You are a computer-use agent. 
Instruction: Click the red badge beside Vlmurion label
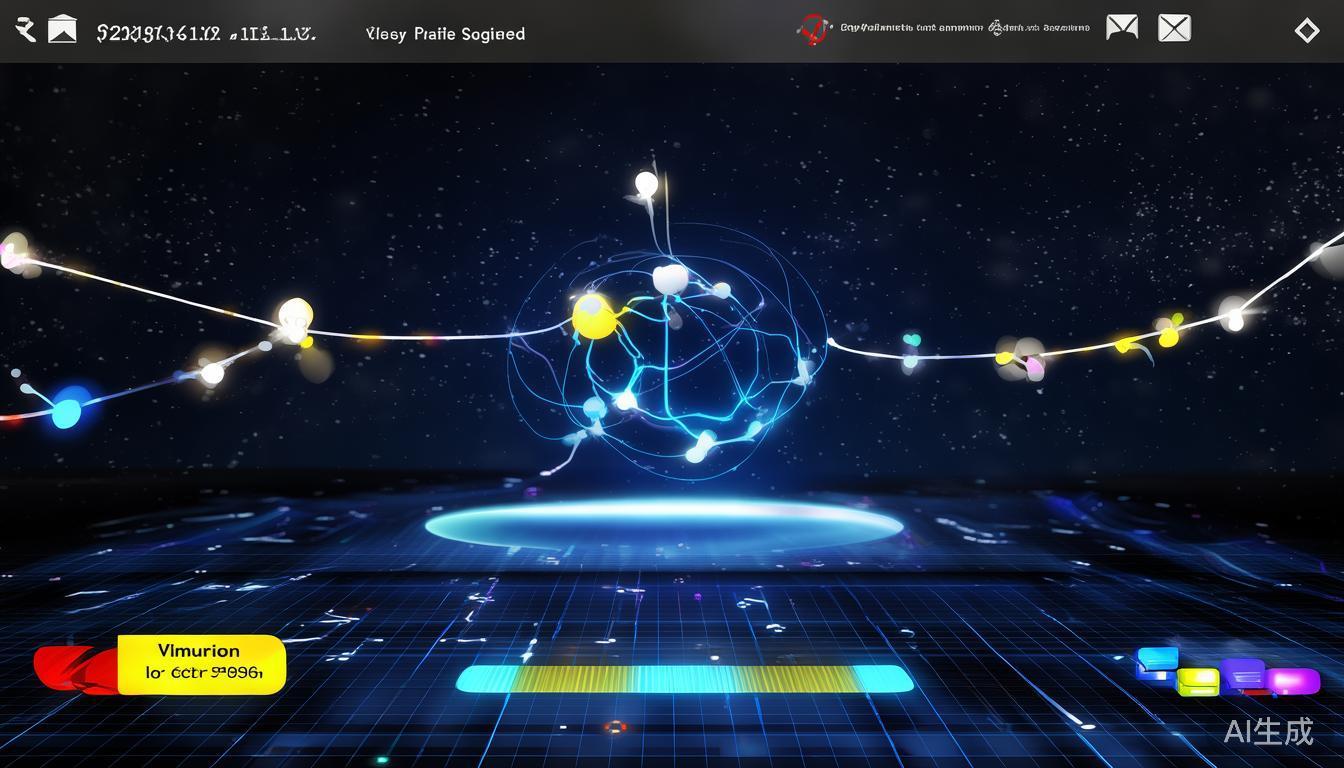72,667
